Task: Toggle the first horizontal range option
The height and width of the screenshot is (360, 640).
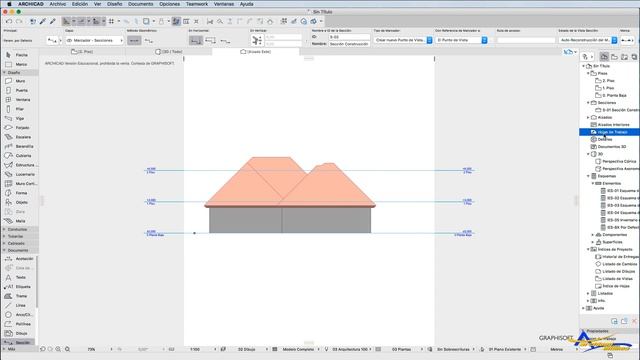Action: click(x=196, y=40)
